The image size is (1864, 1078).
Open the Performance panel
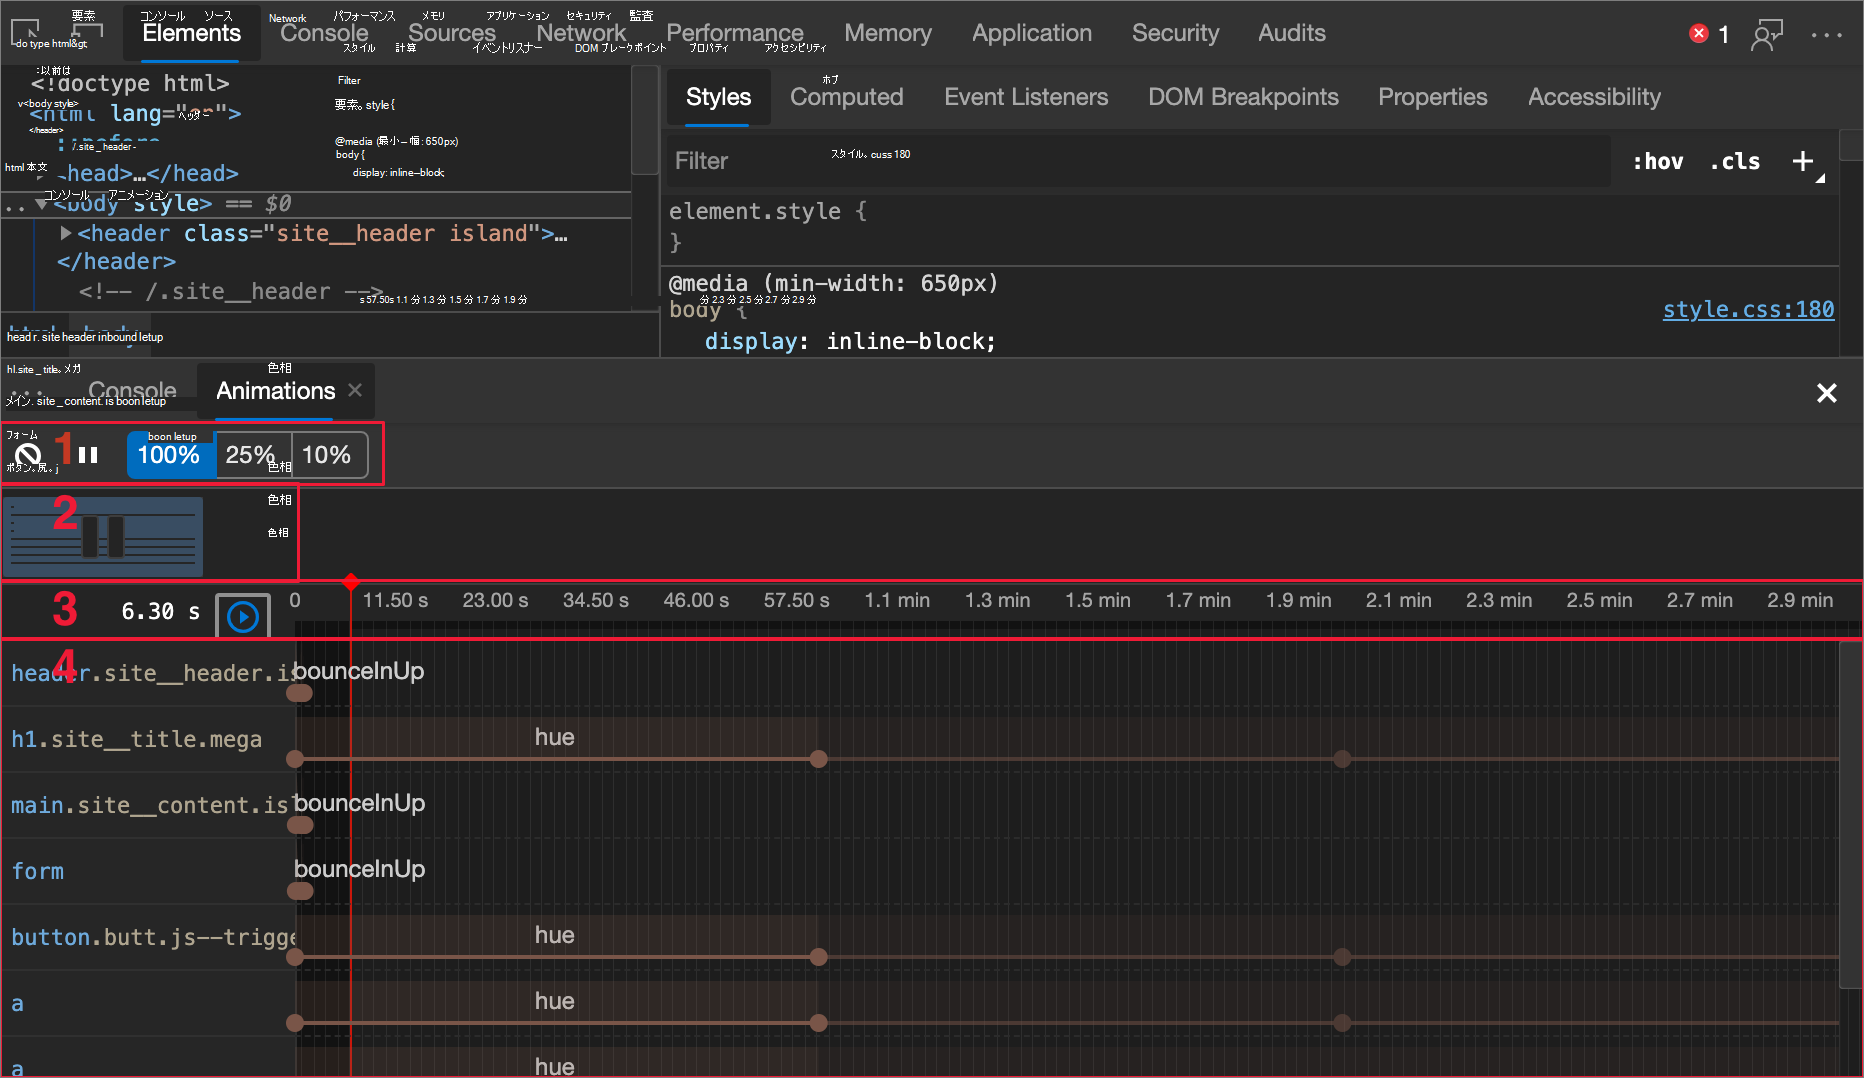click(x=735, y=33)
